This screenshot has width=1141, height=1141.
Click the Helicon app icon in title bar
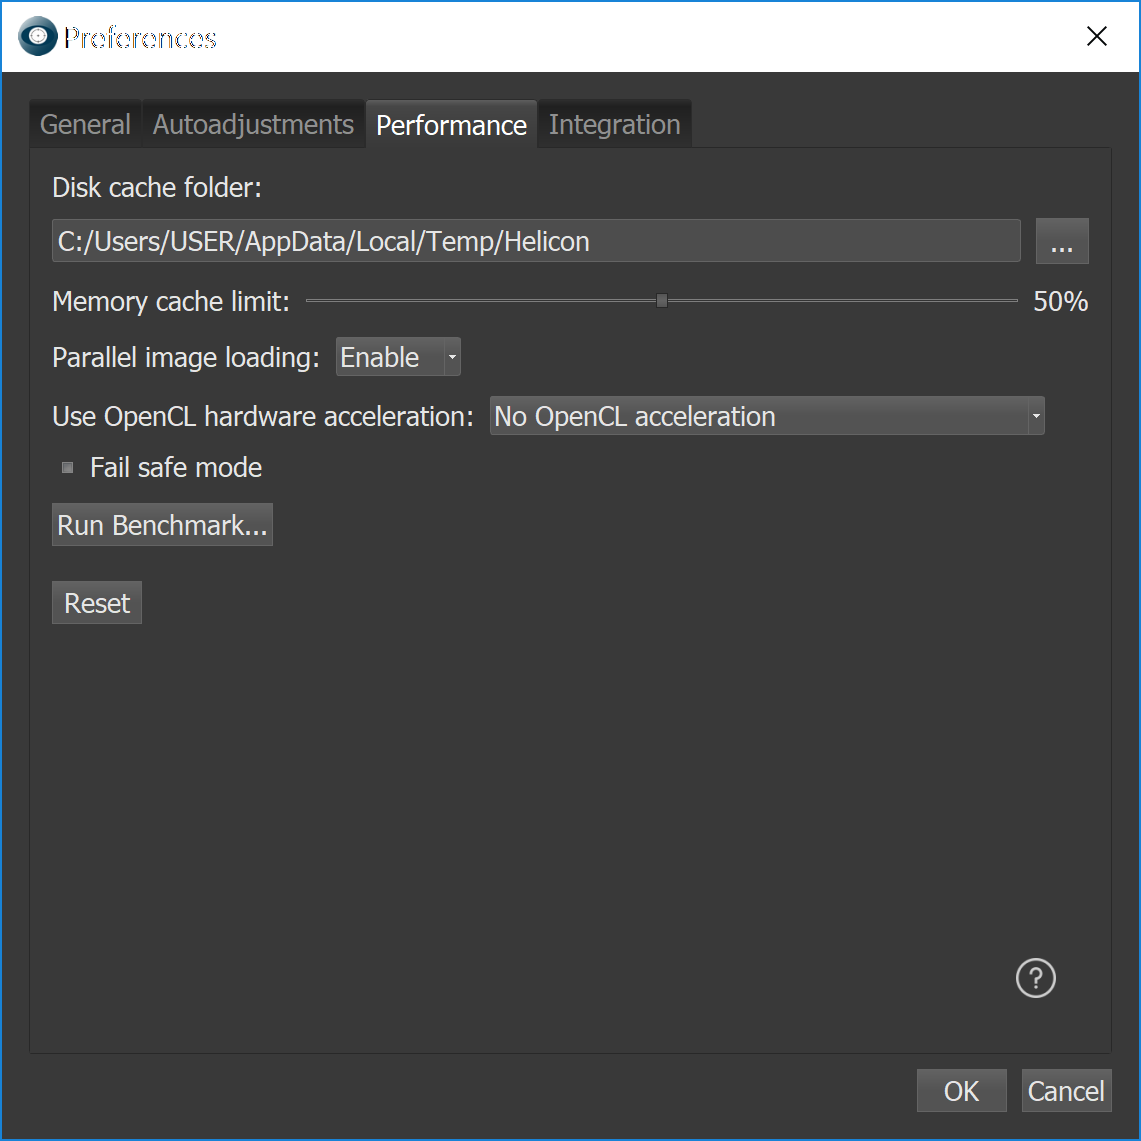[38, 37]
